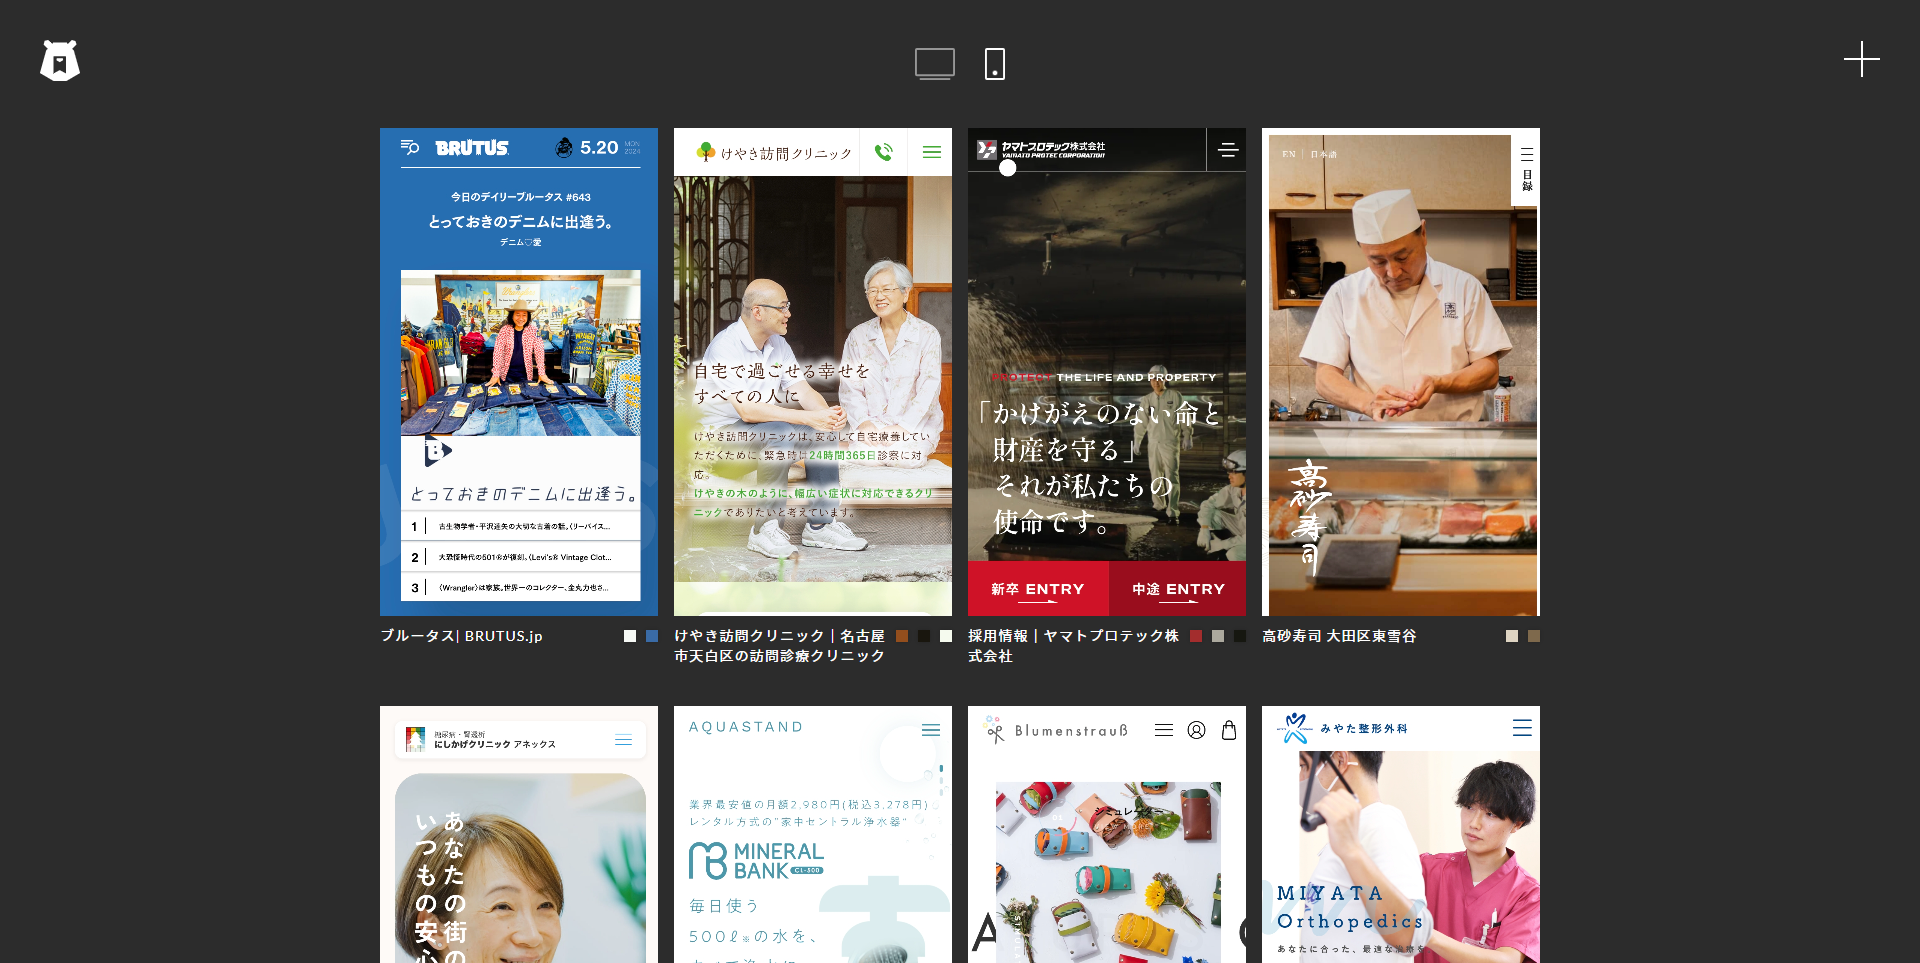Select red color swatch under Yamato Protec

point(1196,636)
